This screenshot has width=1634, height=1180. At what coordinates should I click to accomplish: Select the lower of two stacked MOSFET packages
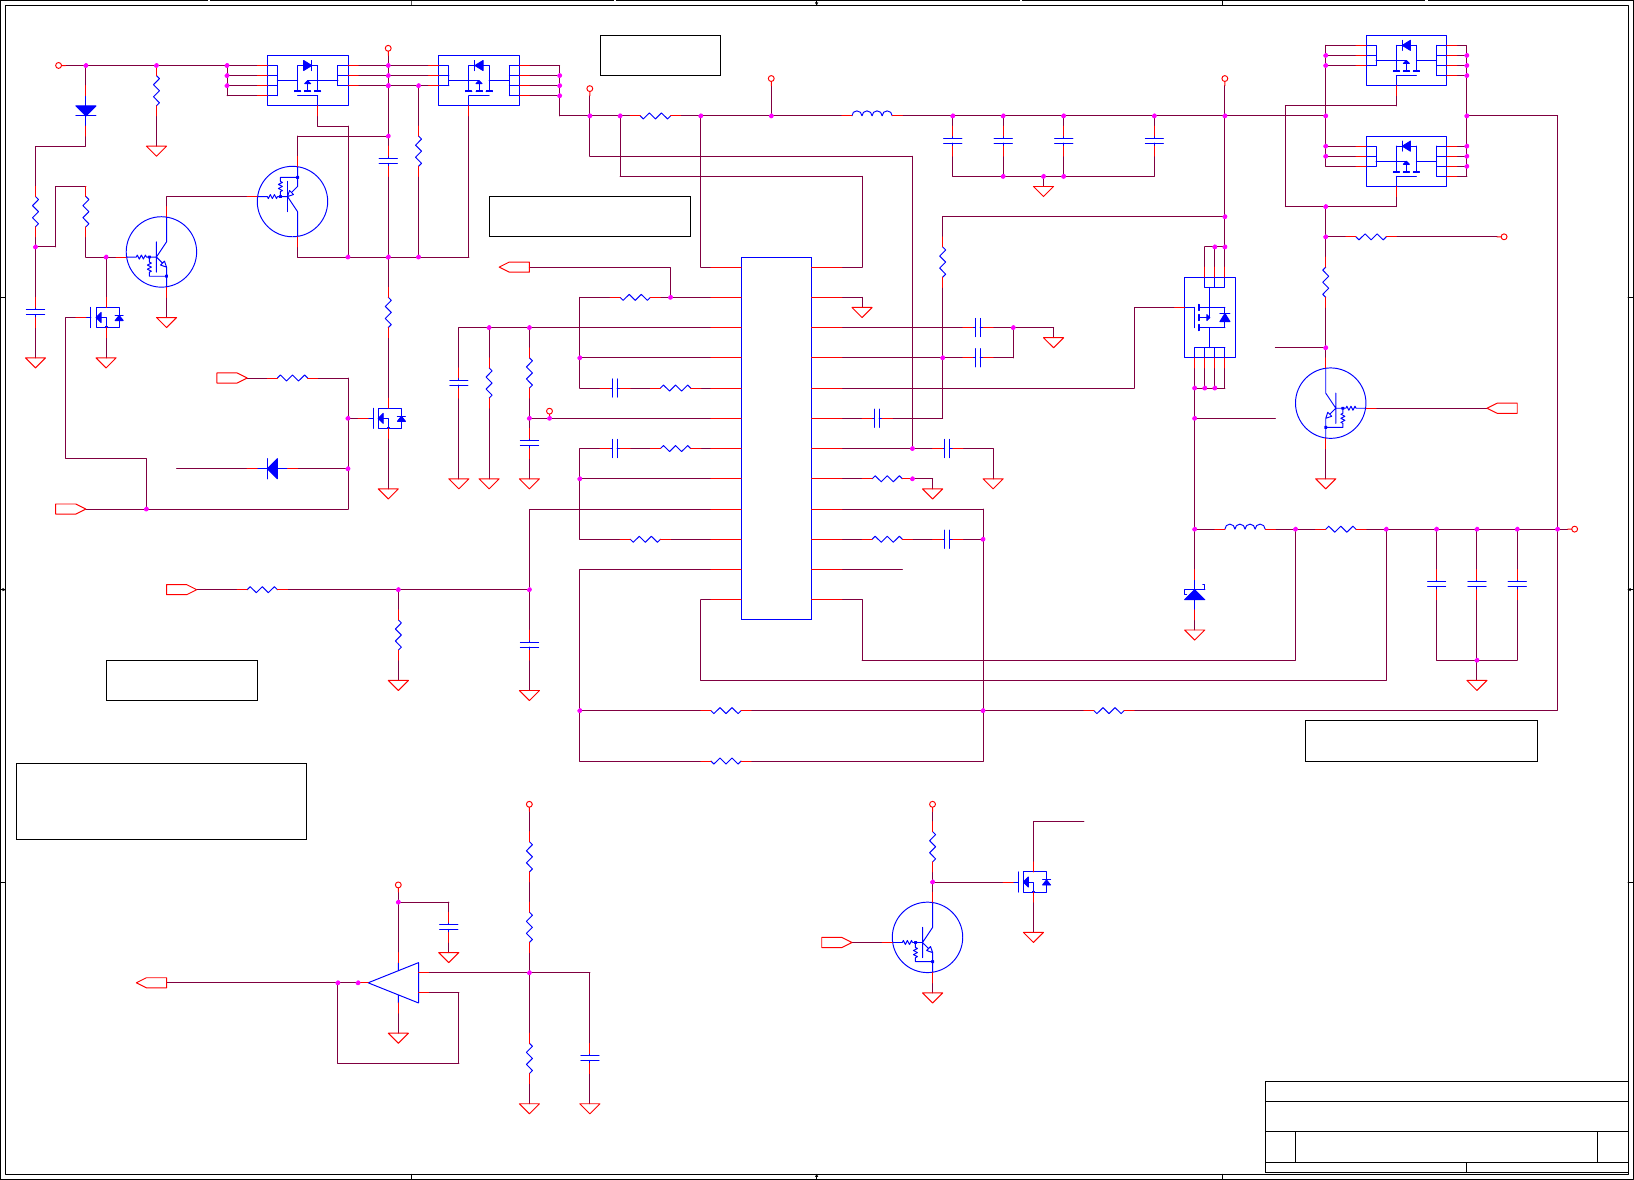[x=1406, y=161]
